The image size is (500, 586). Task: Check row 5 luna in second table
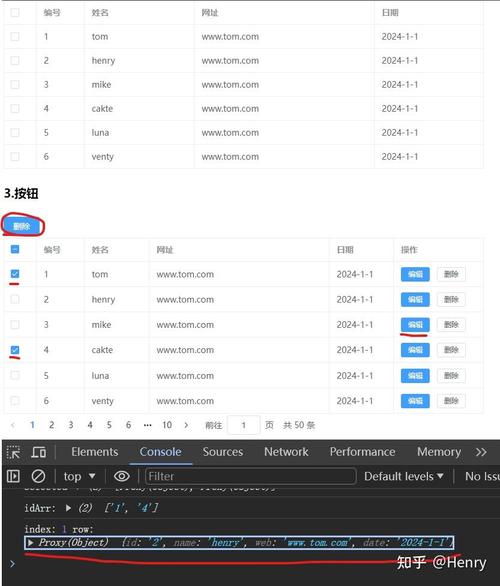15,375
